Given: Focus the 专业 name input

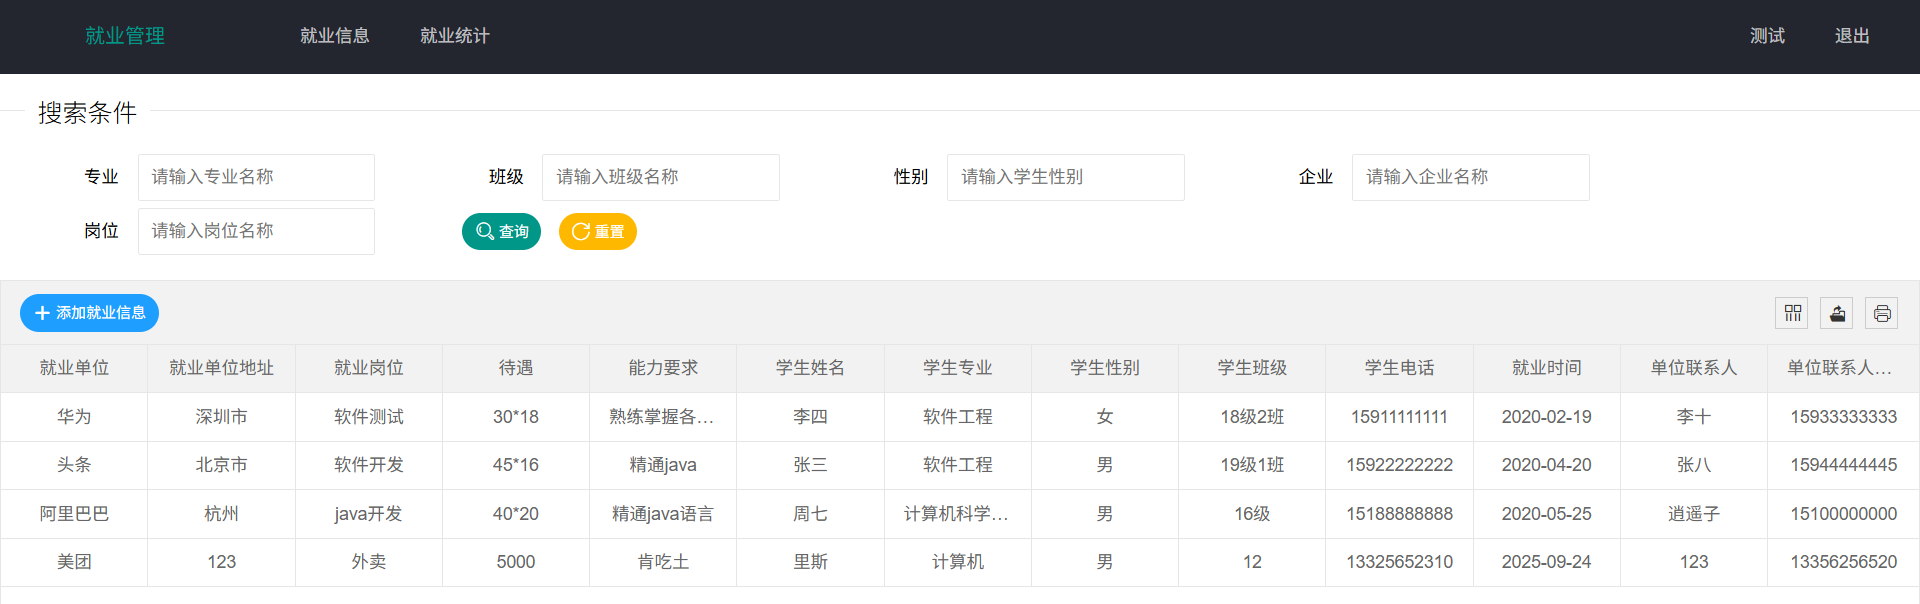Looking at the screenshot, I should (x=256, y=177).
